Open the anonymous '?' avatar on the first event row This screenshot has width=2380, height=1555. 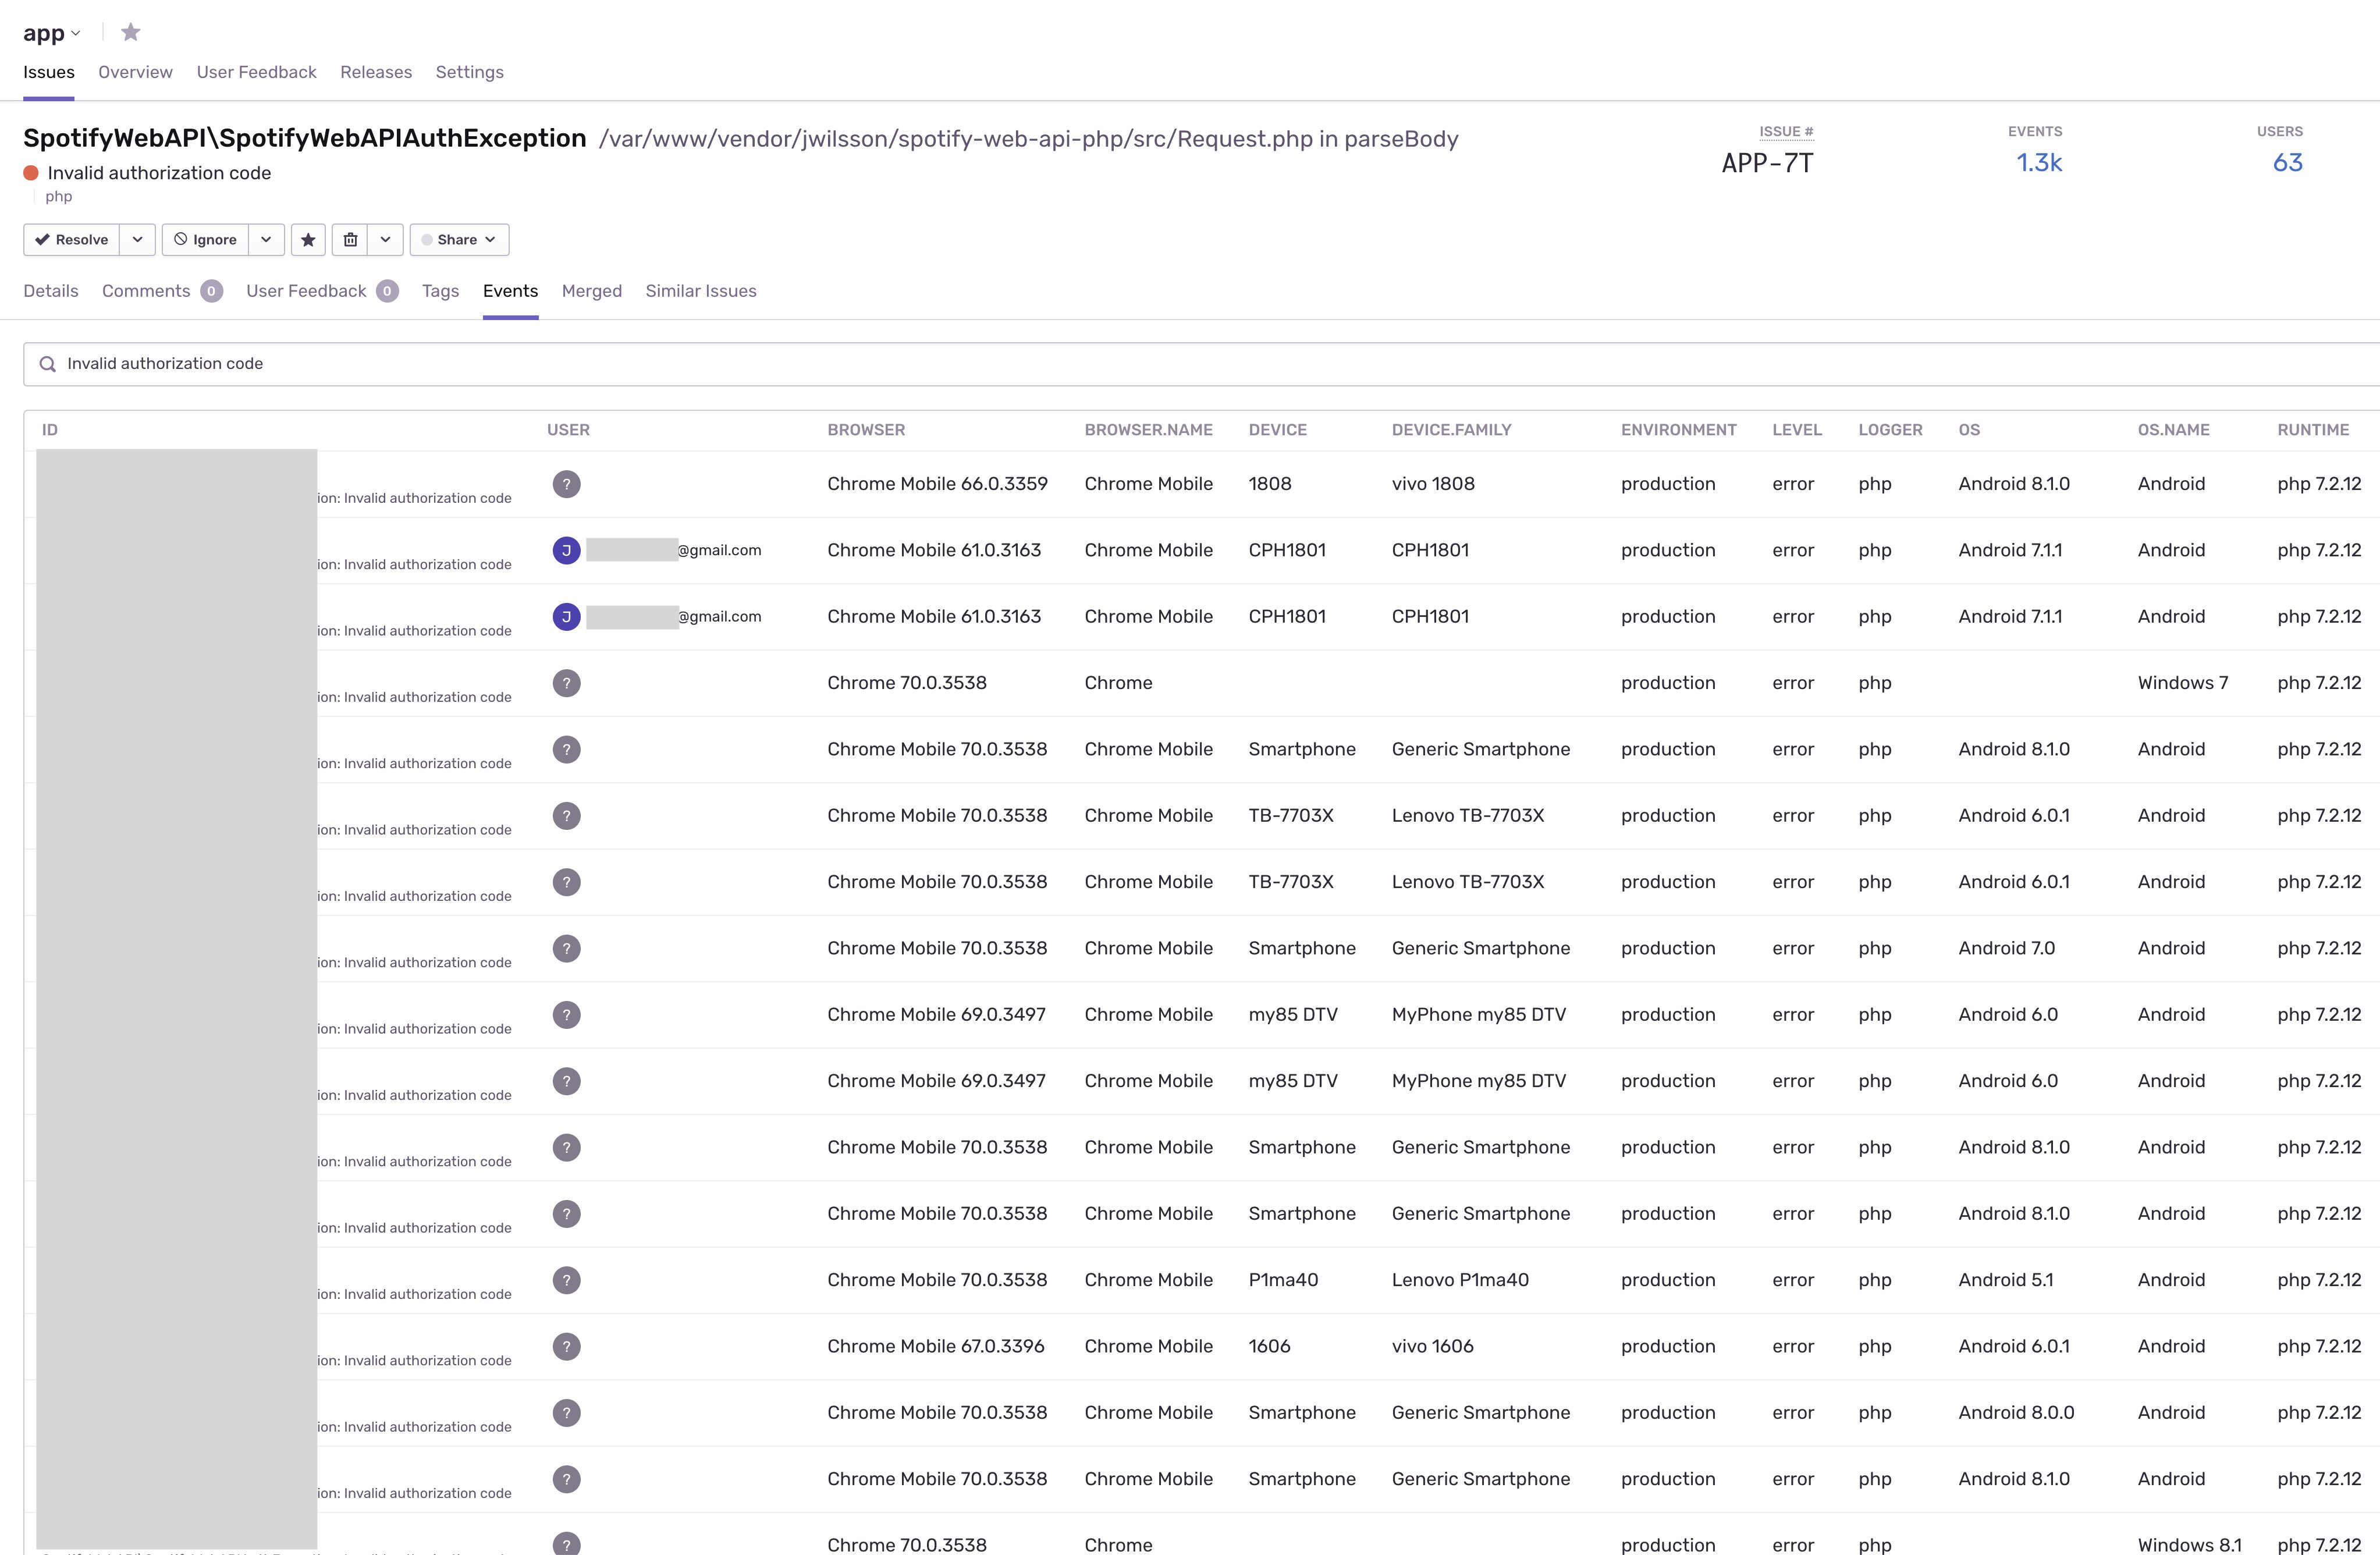(567, 484)
